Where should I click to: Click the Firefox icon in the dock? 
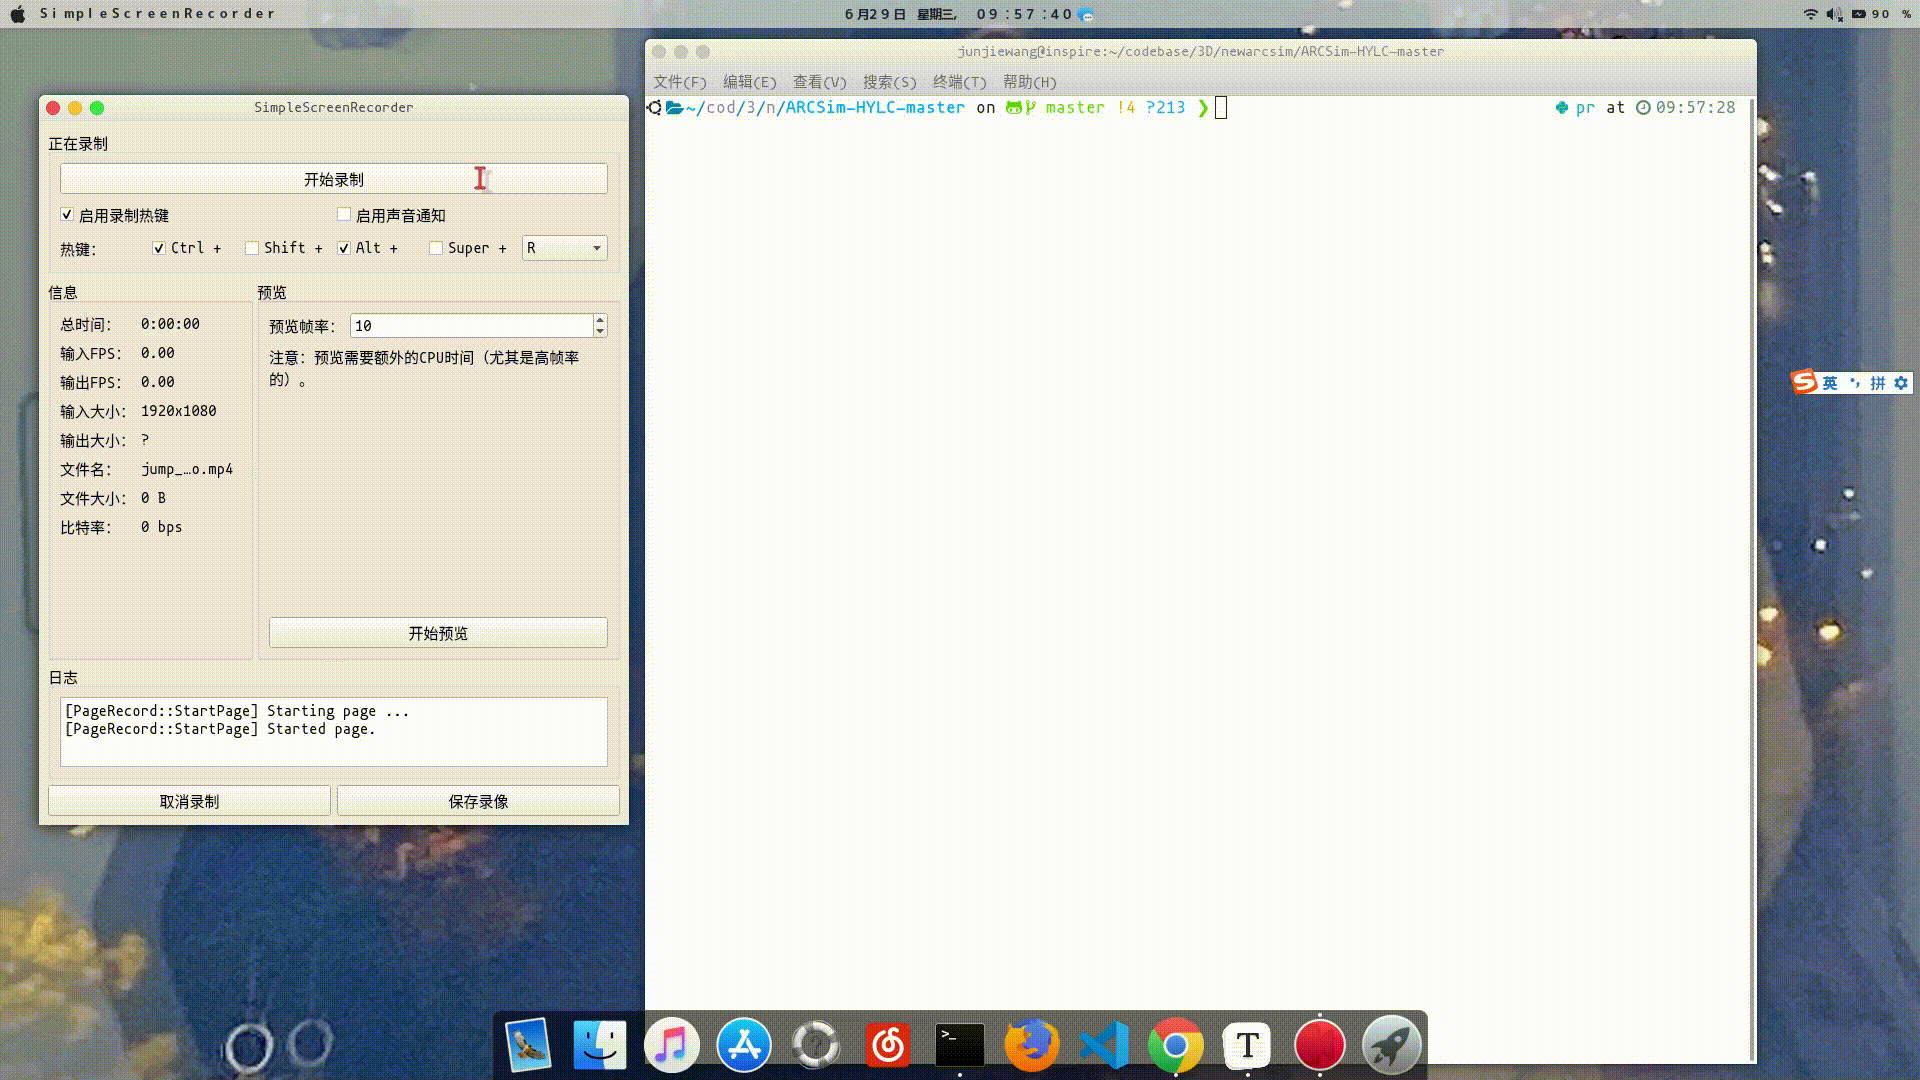(x=1031, y=1044)
